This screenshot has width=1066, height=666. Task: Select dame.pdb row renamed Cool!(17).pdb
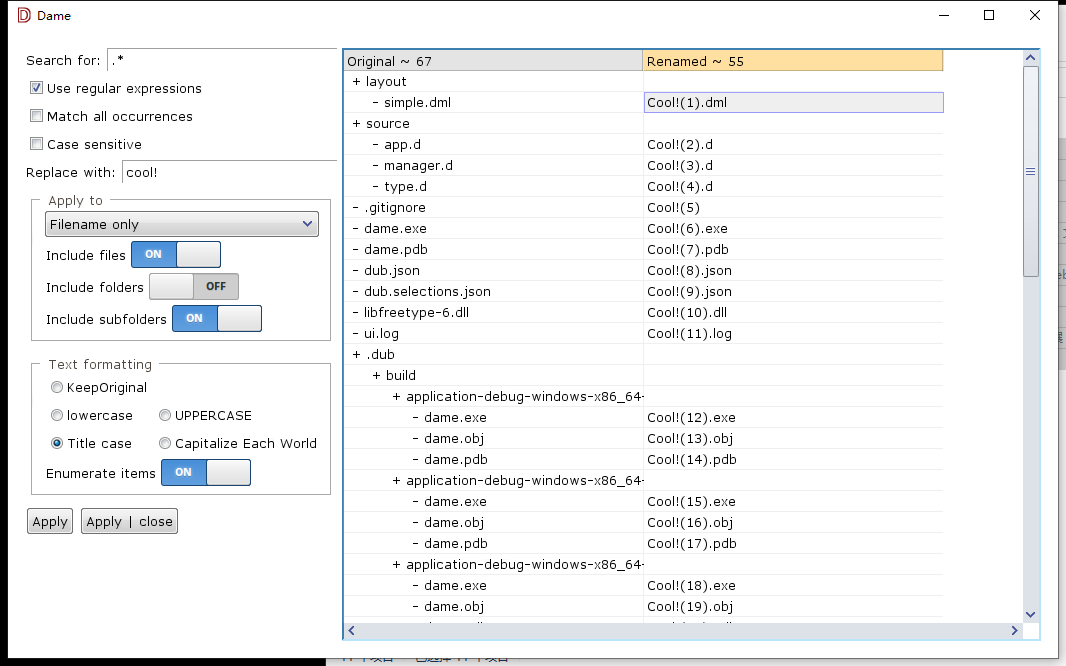click(x=493, y=544)
